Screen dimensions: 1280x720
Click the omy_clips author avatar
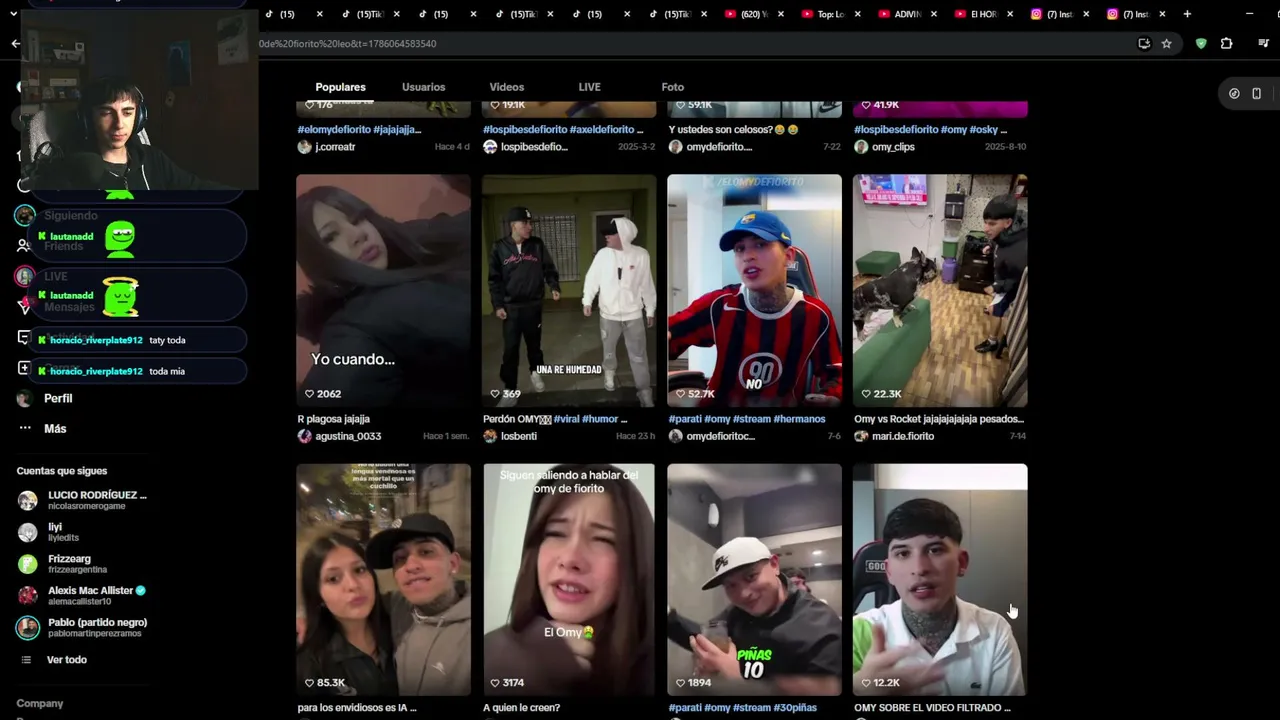[x=861, y=147]
